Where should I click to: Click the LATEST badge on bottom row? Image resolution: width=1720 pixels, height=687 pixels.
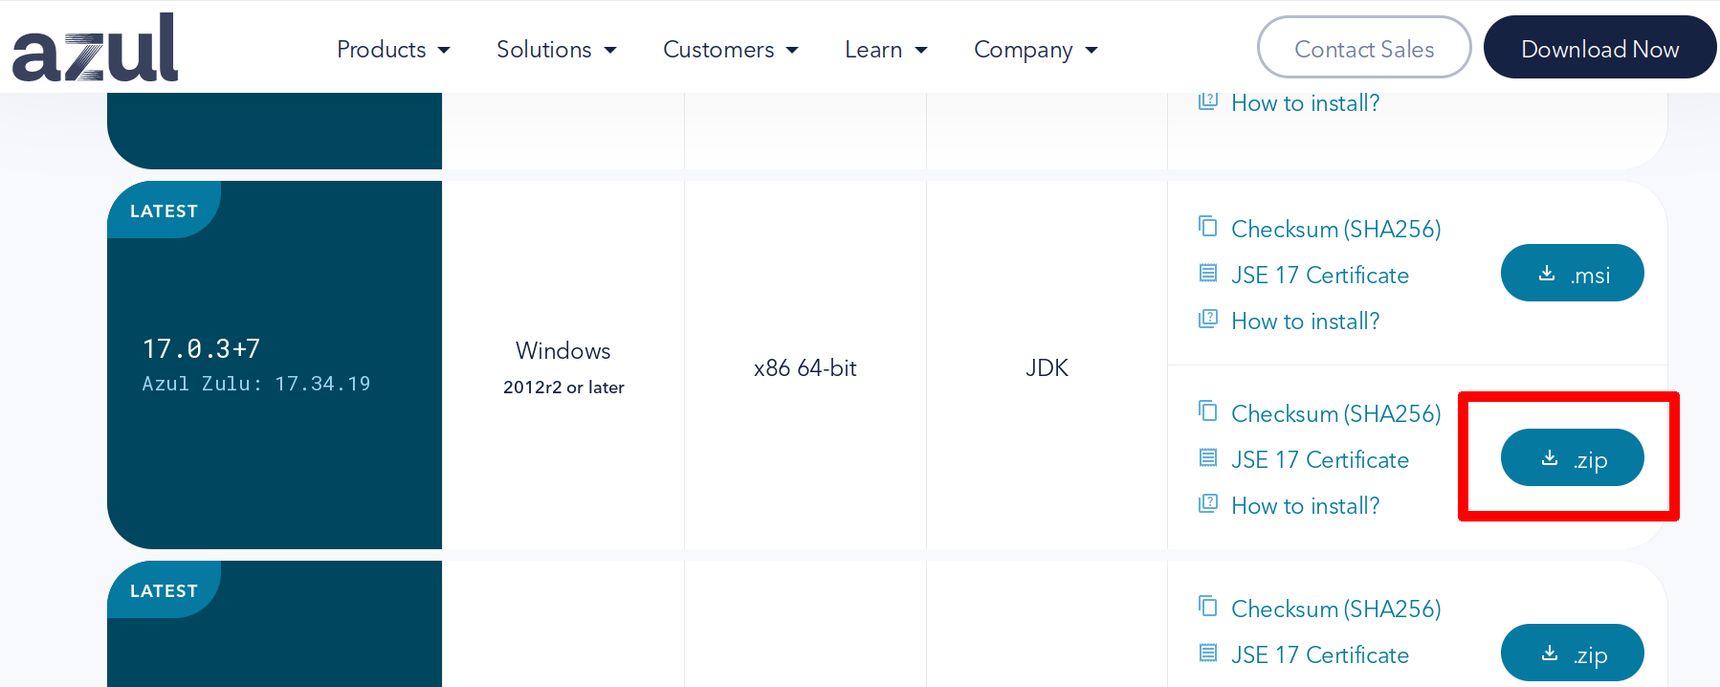point(164,590)
